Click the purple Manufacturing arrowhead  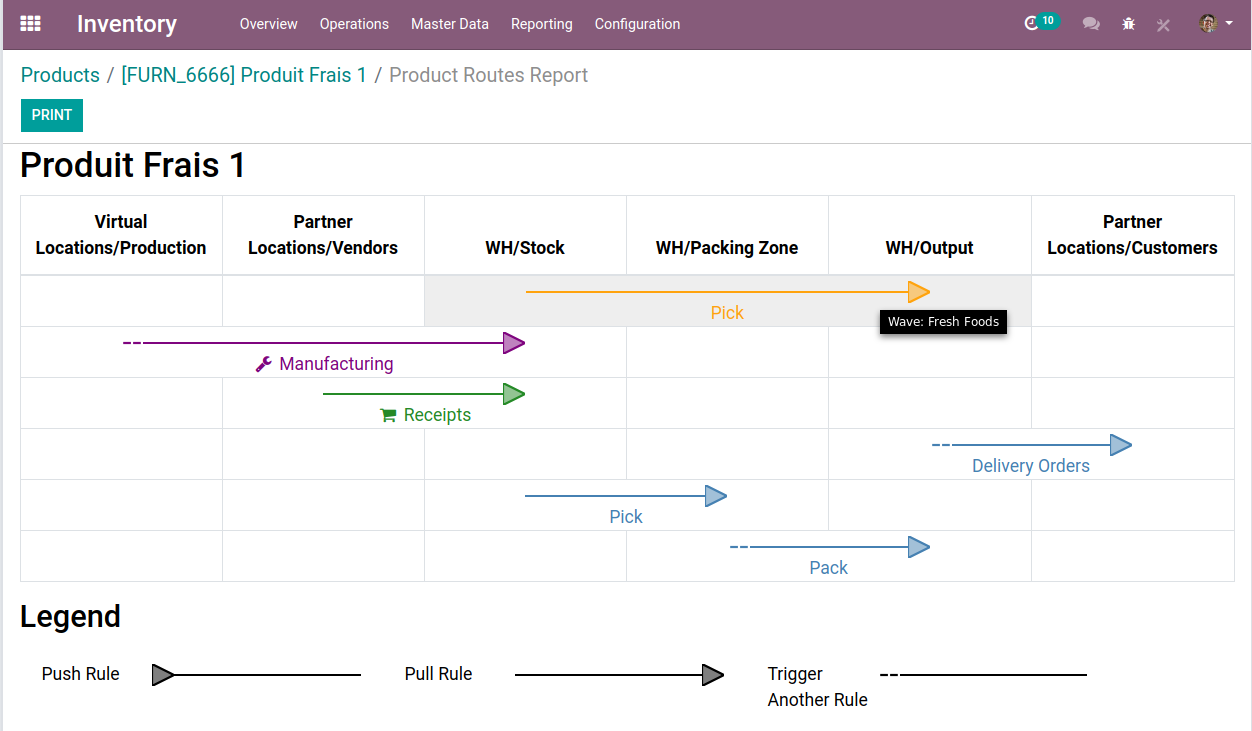(x=514, y=343)
